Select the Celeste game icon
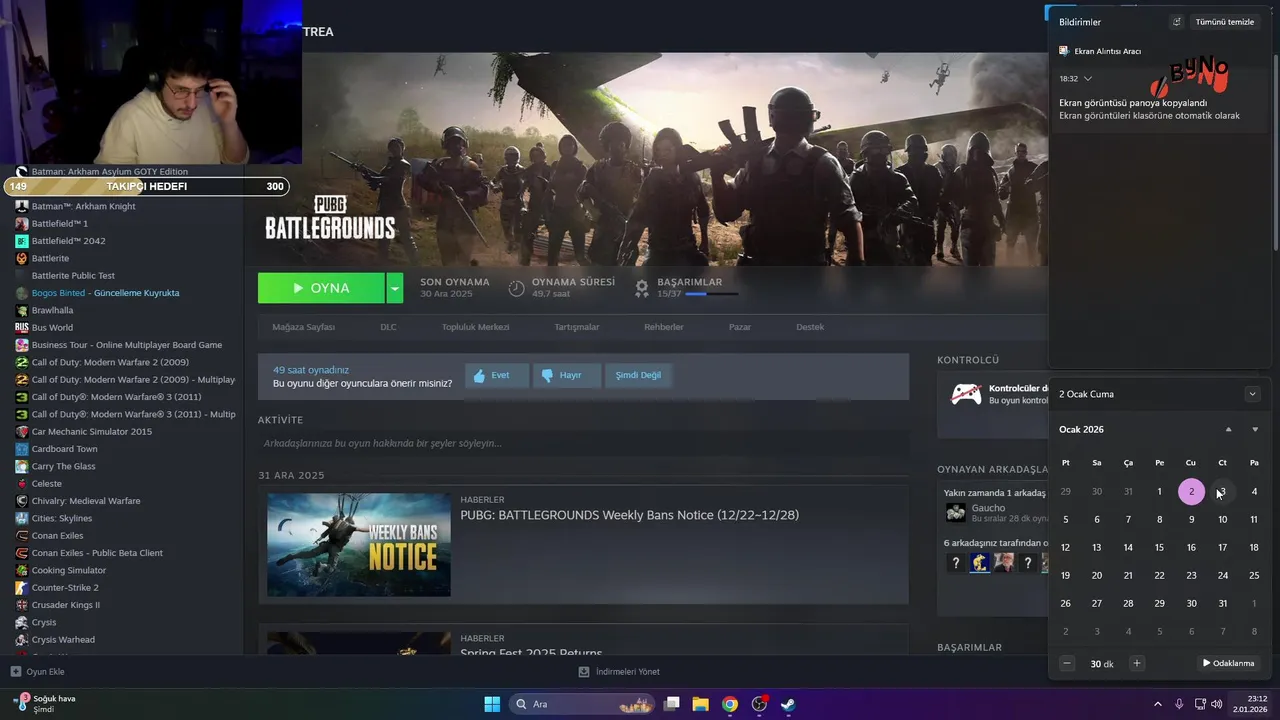Screen dimensions: 1280x720 pyautogui.click(x=22, y=484)
